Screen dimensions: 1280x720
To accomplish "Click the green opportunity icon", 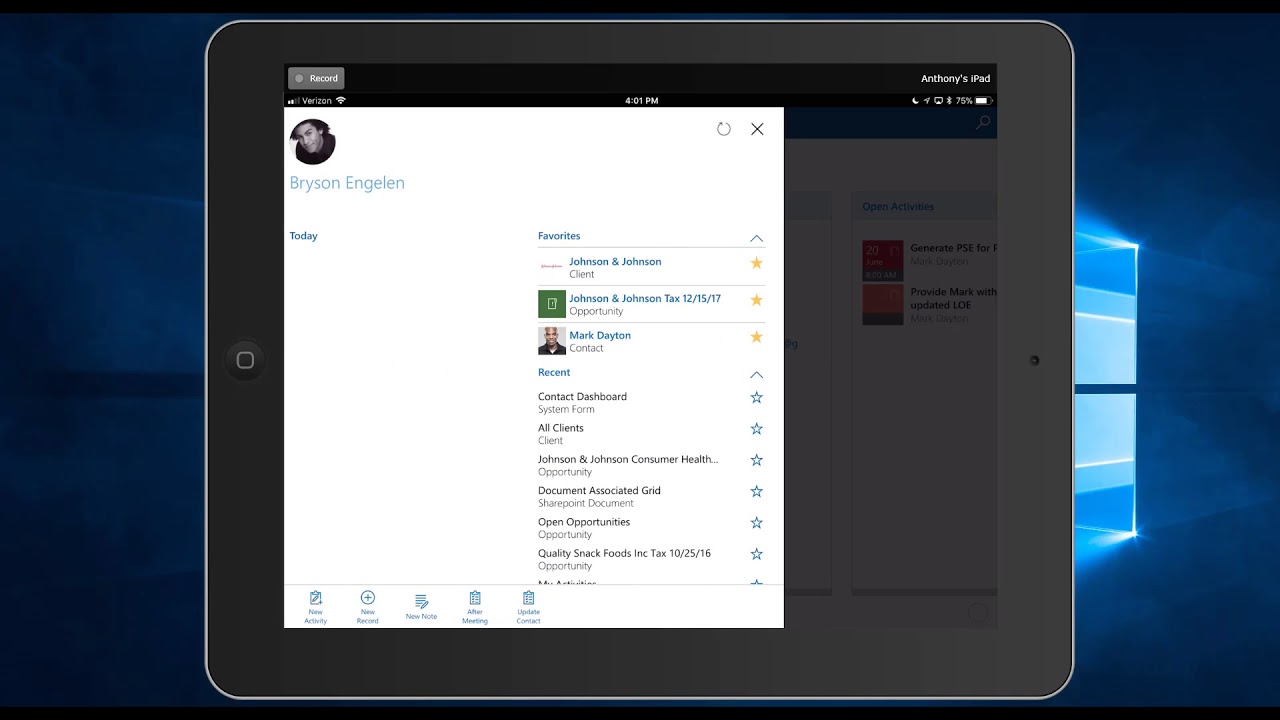I will pos(552,304).
